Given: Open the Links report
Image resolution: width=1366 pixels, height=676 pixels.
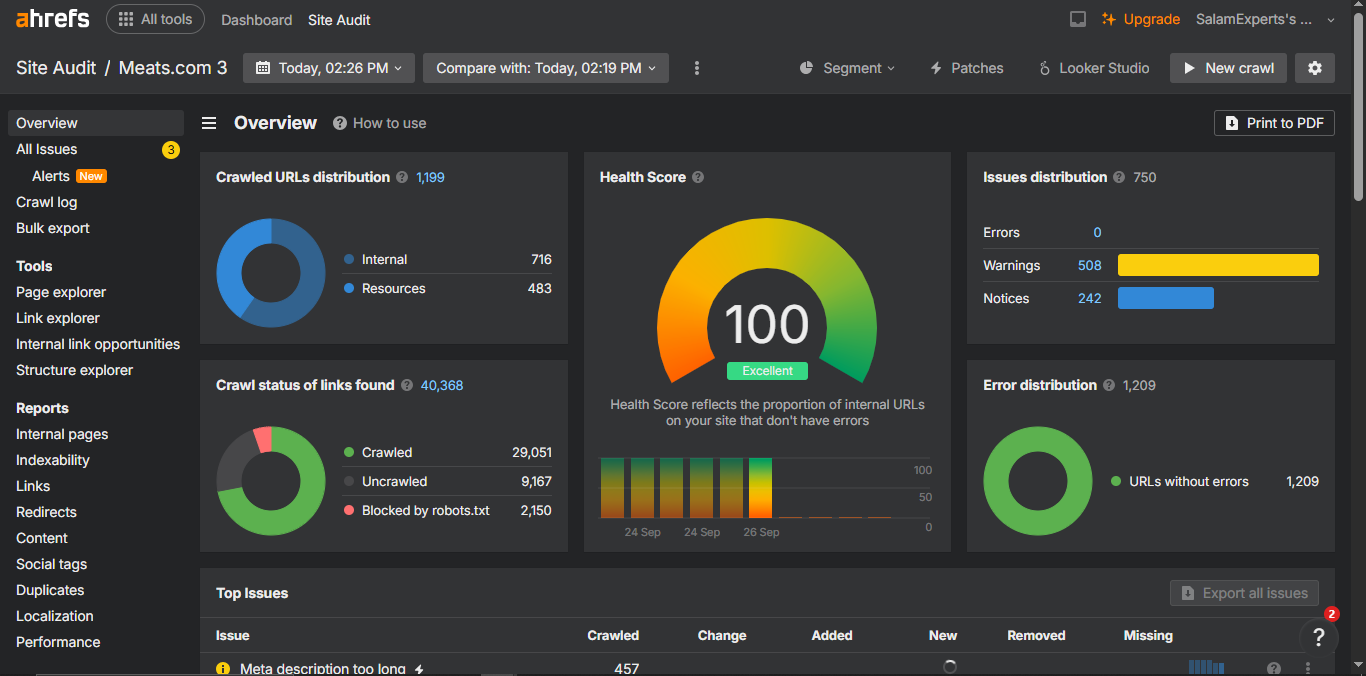Looking at the screenshot, I should pyautogui.click(x=33, y=486).
